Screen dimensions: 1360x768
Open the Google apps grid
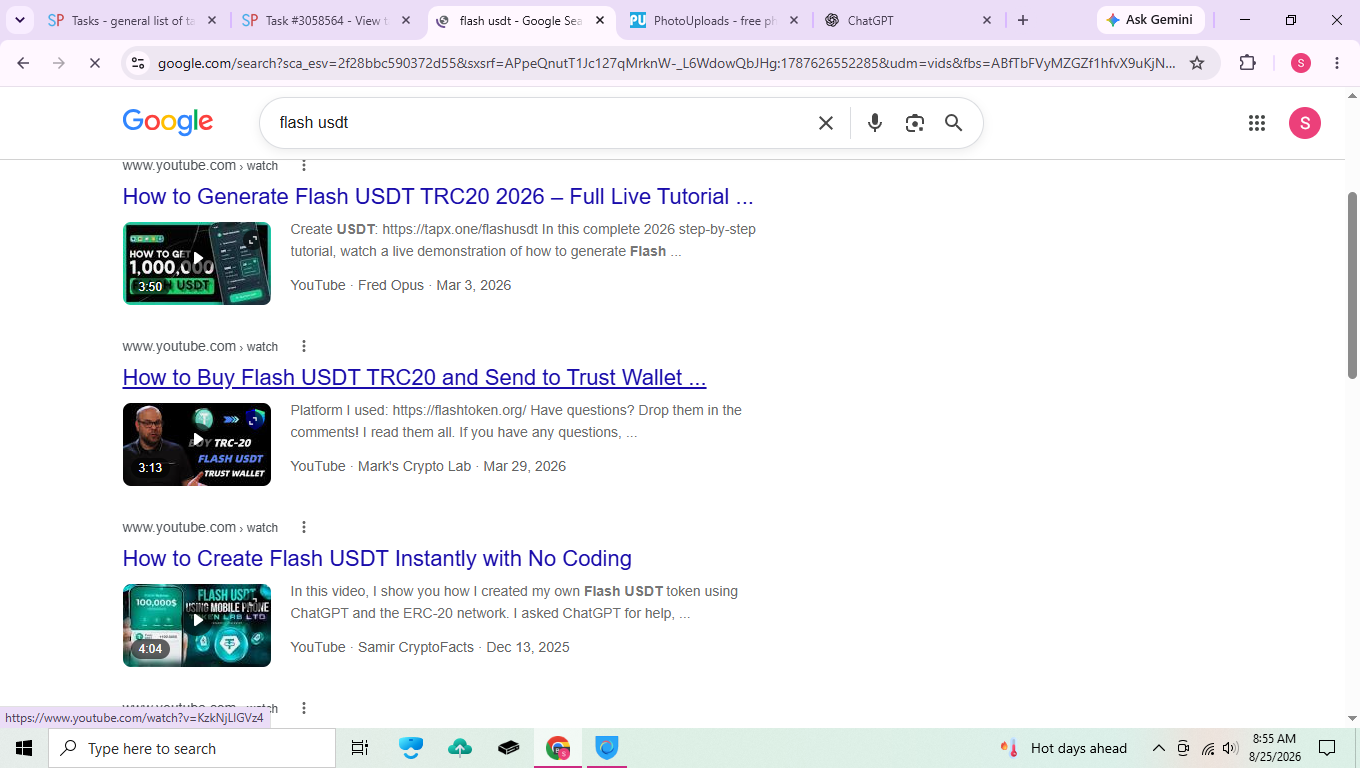coord(1257,123)
